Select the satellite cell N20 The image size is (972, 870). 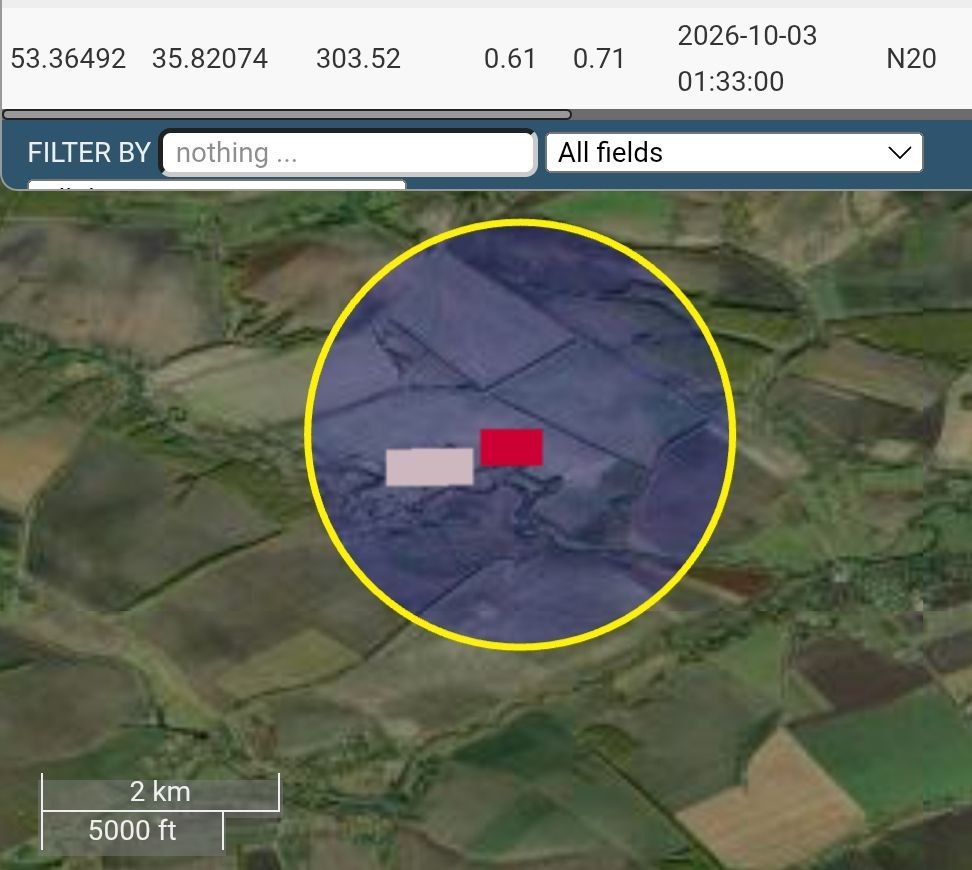coord(911,59)
